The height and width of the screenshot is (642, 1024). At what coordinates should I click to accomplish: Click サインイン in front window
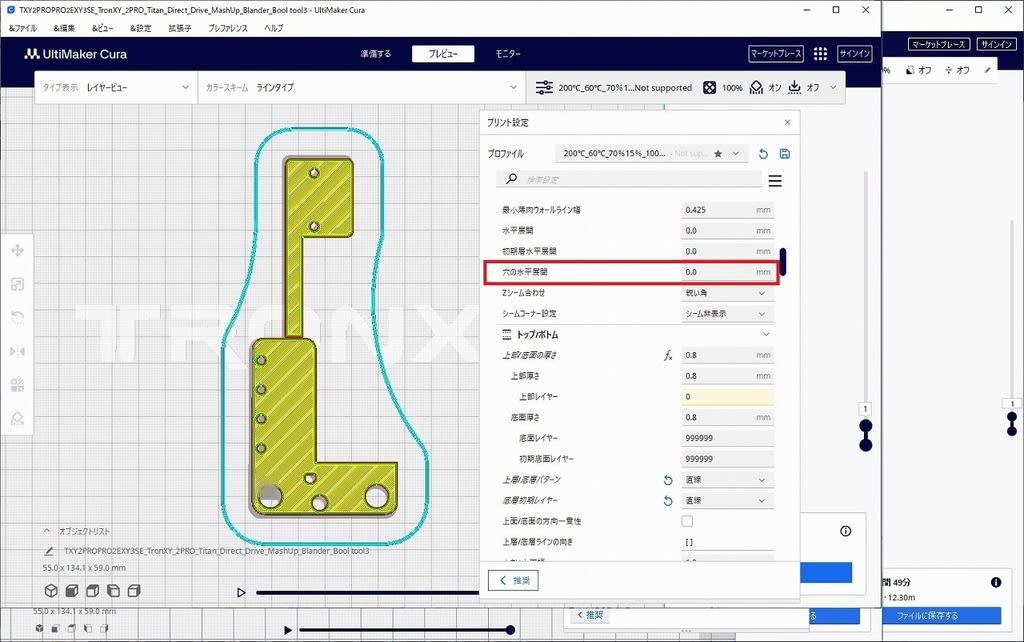(855, 54)
